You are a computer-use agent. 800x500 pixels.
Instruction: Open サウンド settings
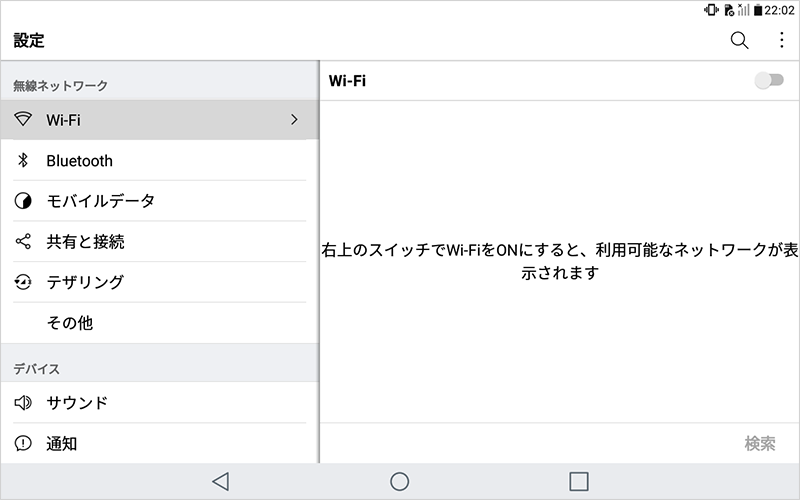coord(160,403)
